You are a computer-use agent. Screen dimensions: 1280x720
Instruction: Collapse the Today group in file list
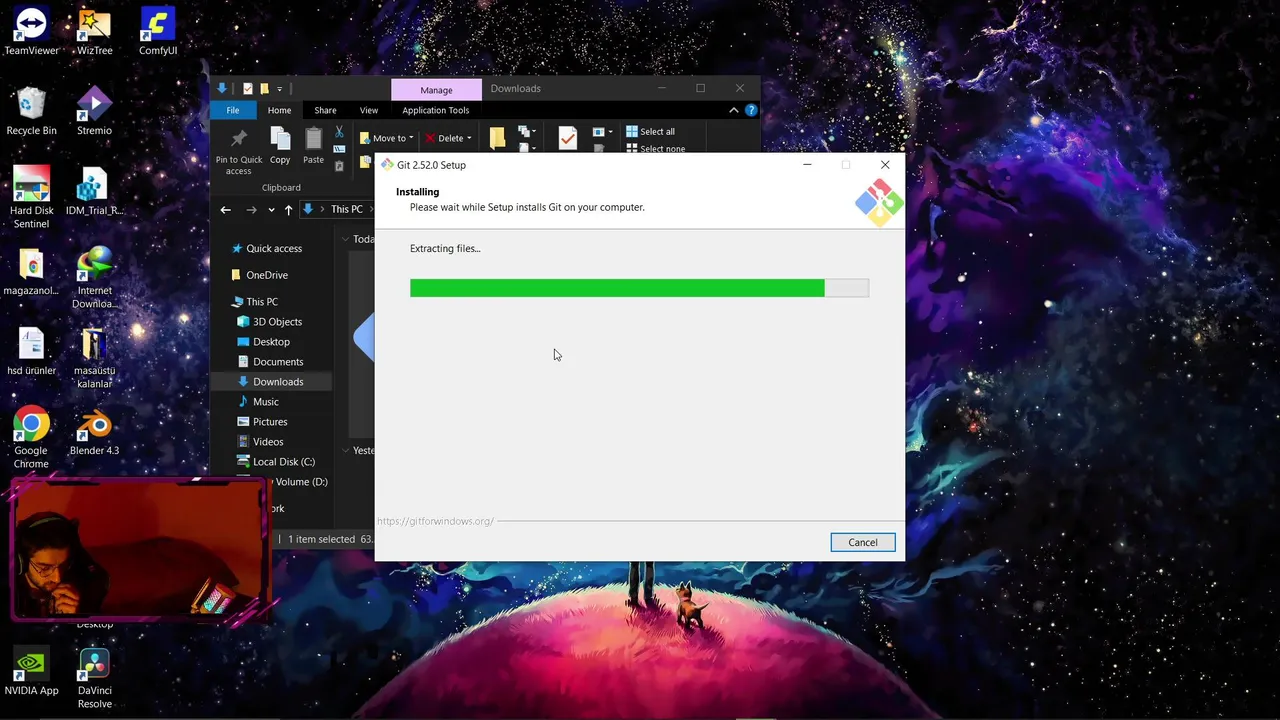346,239
